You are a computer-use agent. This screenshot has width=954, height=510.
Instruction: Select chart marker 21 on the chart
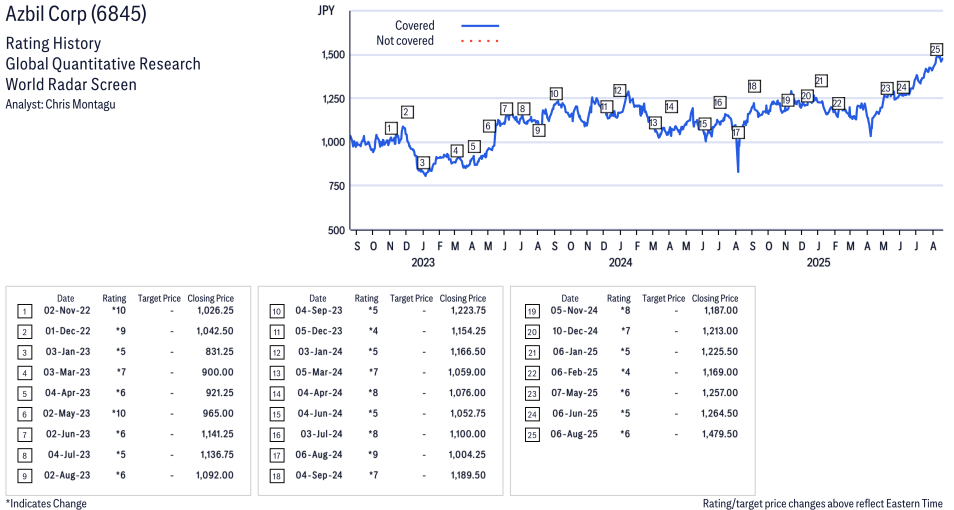coord(820,81)
